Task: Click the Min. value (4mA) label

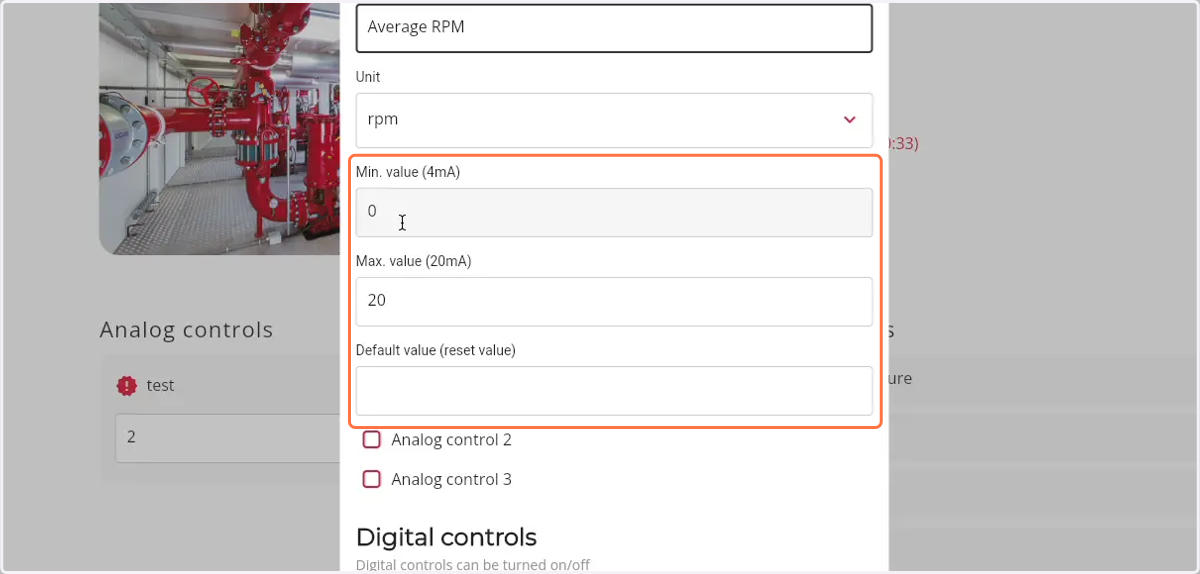Action: [x=408, y=172]
